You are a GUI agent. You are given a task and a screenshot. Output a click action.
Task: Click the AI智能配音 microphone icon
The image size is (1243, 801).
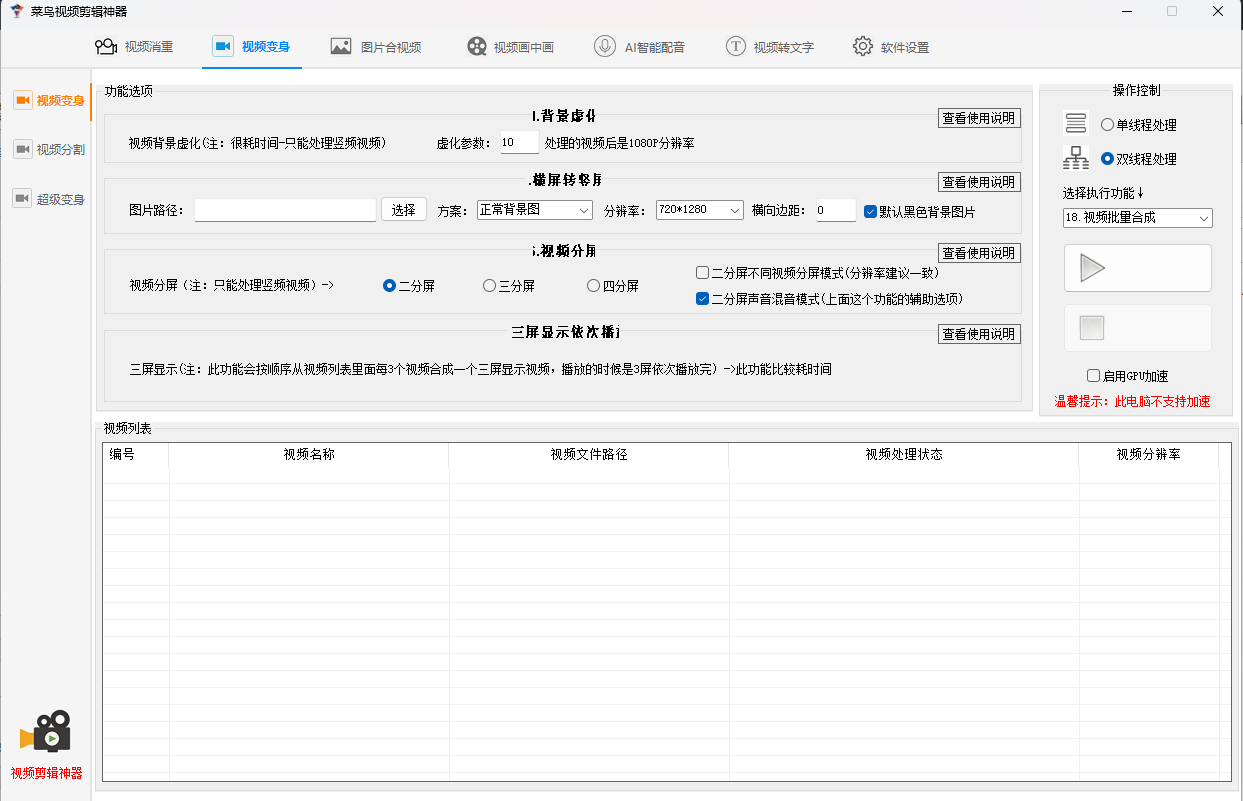tap(605, 47)
